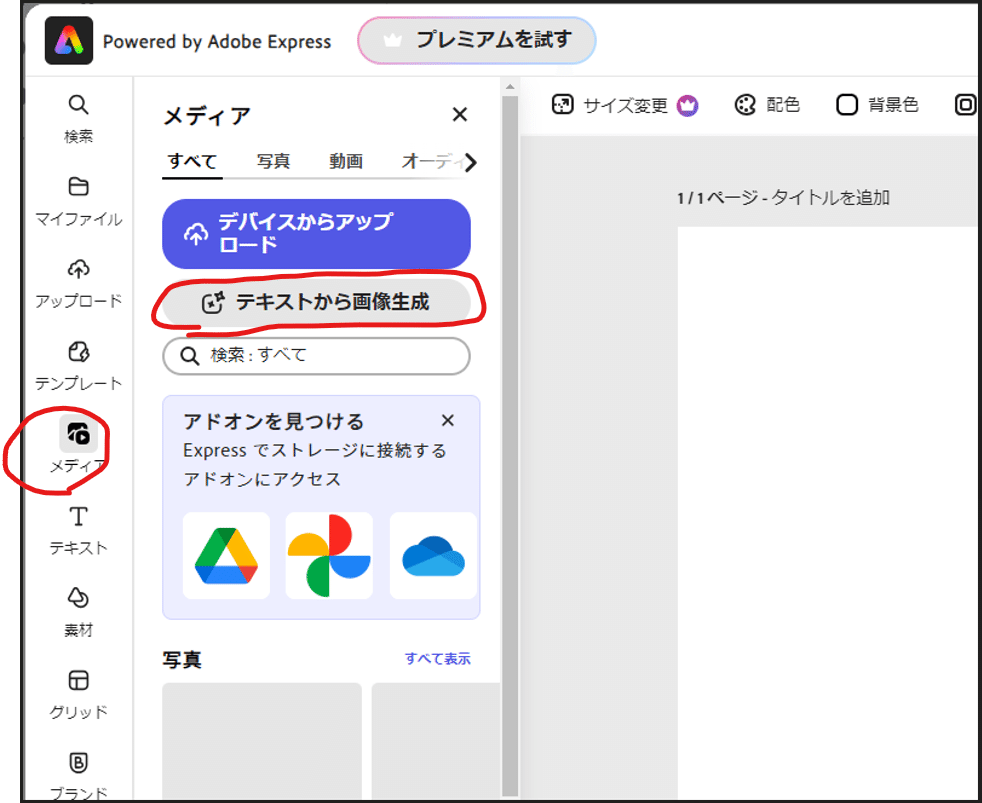Switch to 動画 tab
This screenshot has height=803, width=982.
346,162
